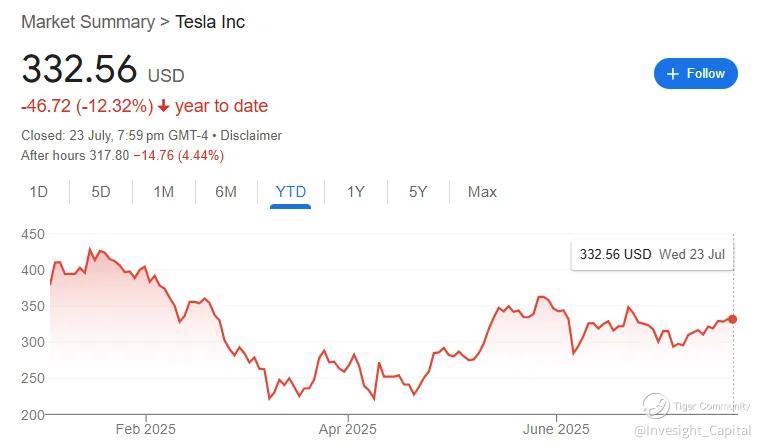View the 5Y price history
Screen dimensions: 766x448
(418, 192)
